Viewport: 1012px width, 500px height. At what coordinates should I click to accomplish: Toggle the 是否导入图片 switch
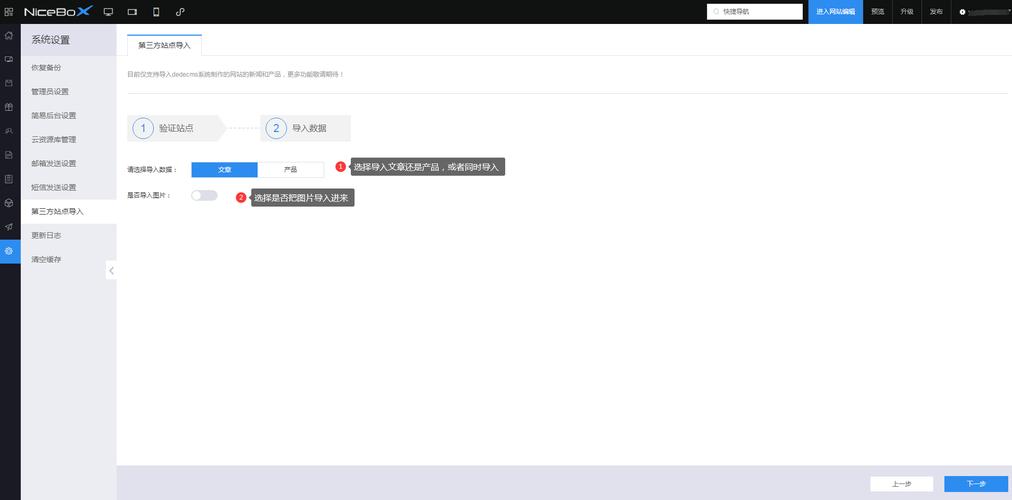tap(204, 195)
